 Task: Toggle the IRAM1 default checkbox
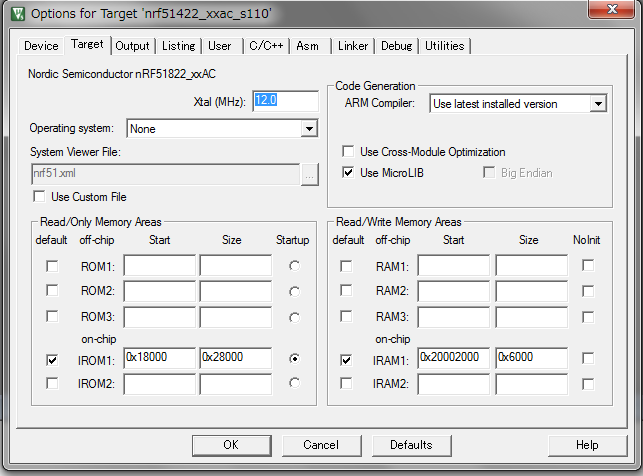[346, 360]
